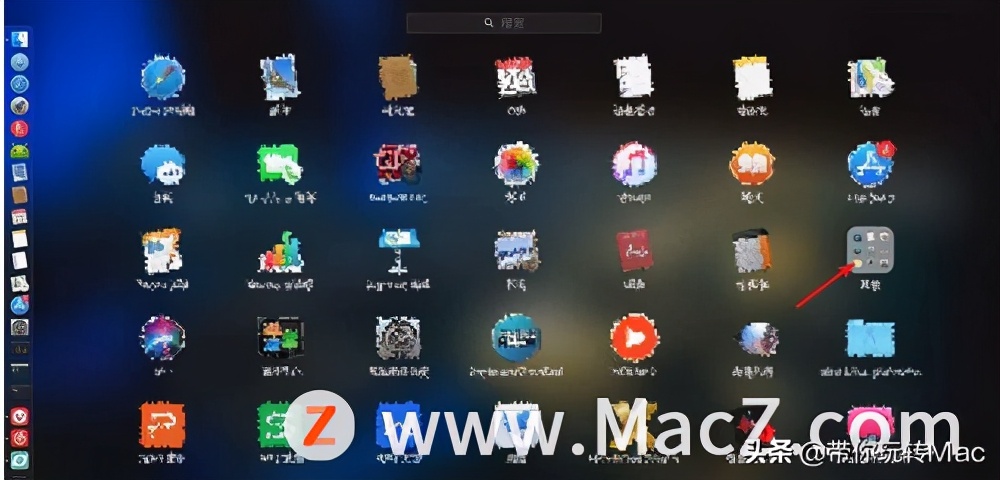
Task: Click the green Android robot Dock icon
Action: tap(20, 150)
